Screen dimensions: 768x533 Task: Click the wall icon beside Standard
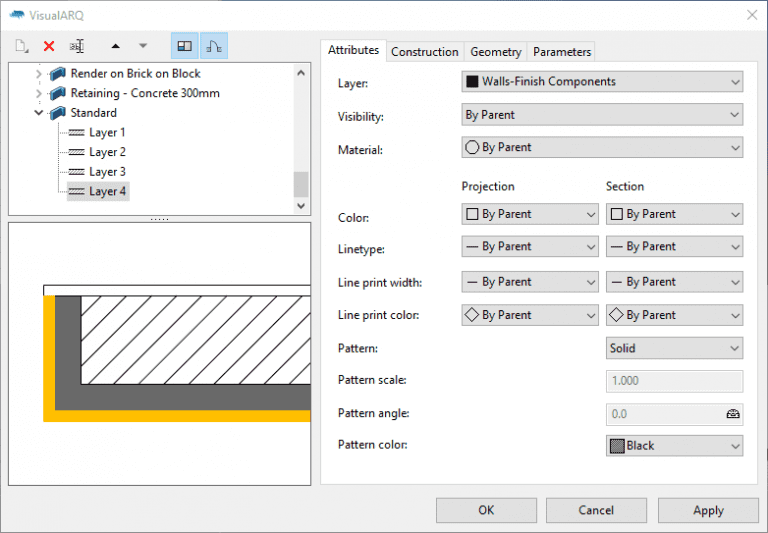point(57,113)
